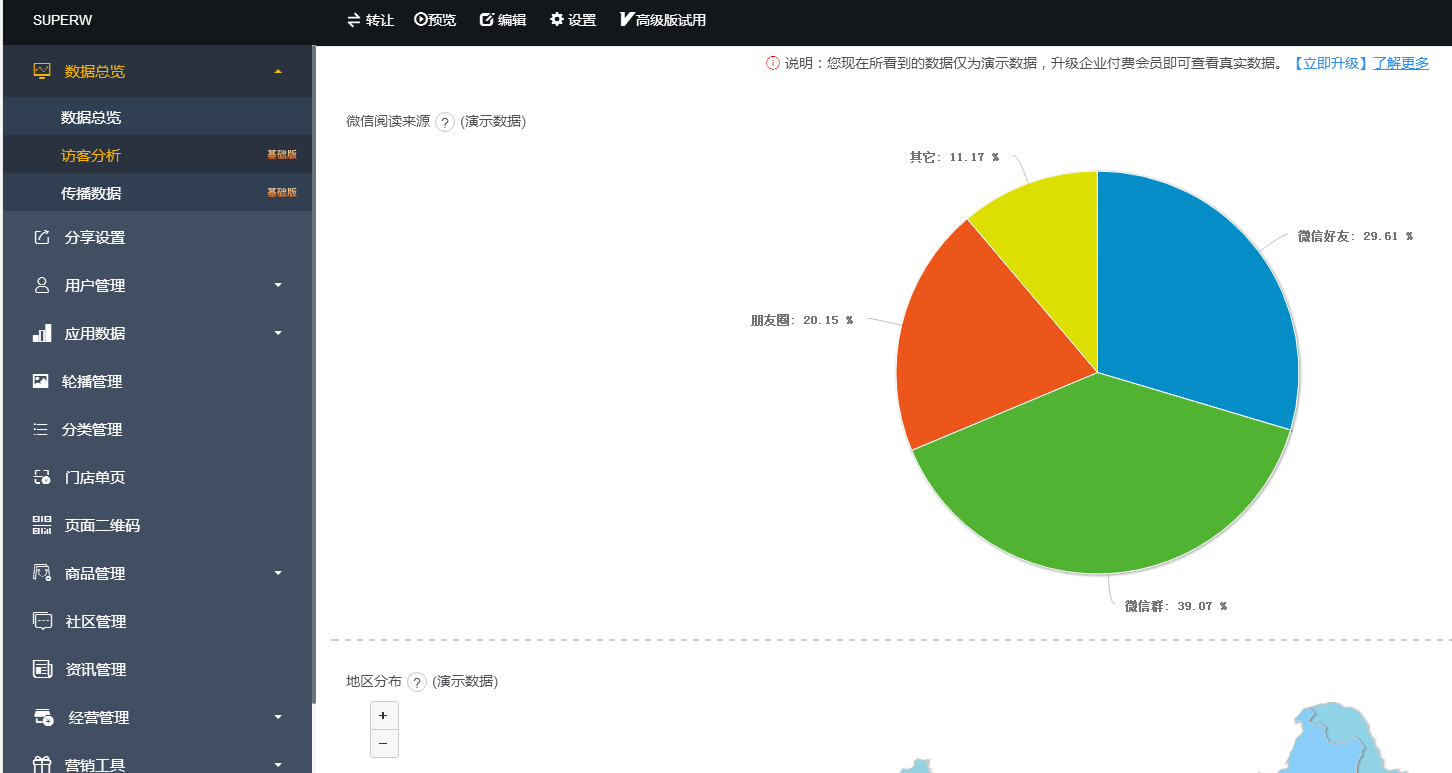Select the 访客分析 submenu item
The width and height of the screenshot is (1452, 773).
point(157,155)
